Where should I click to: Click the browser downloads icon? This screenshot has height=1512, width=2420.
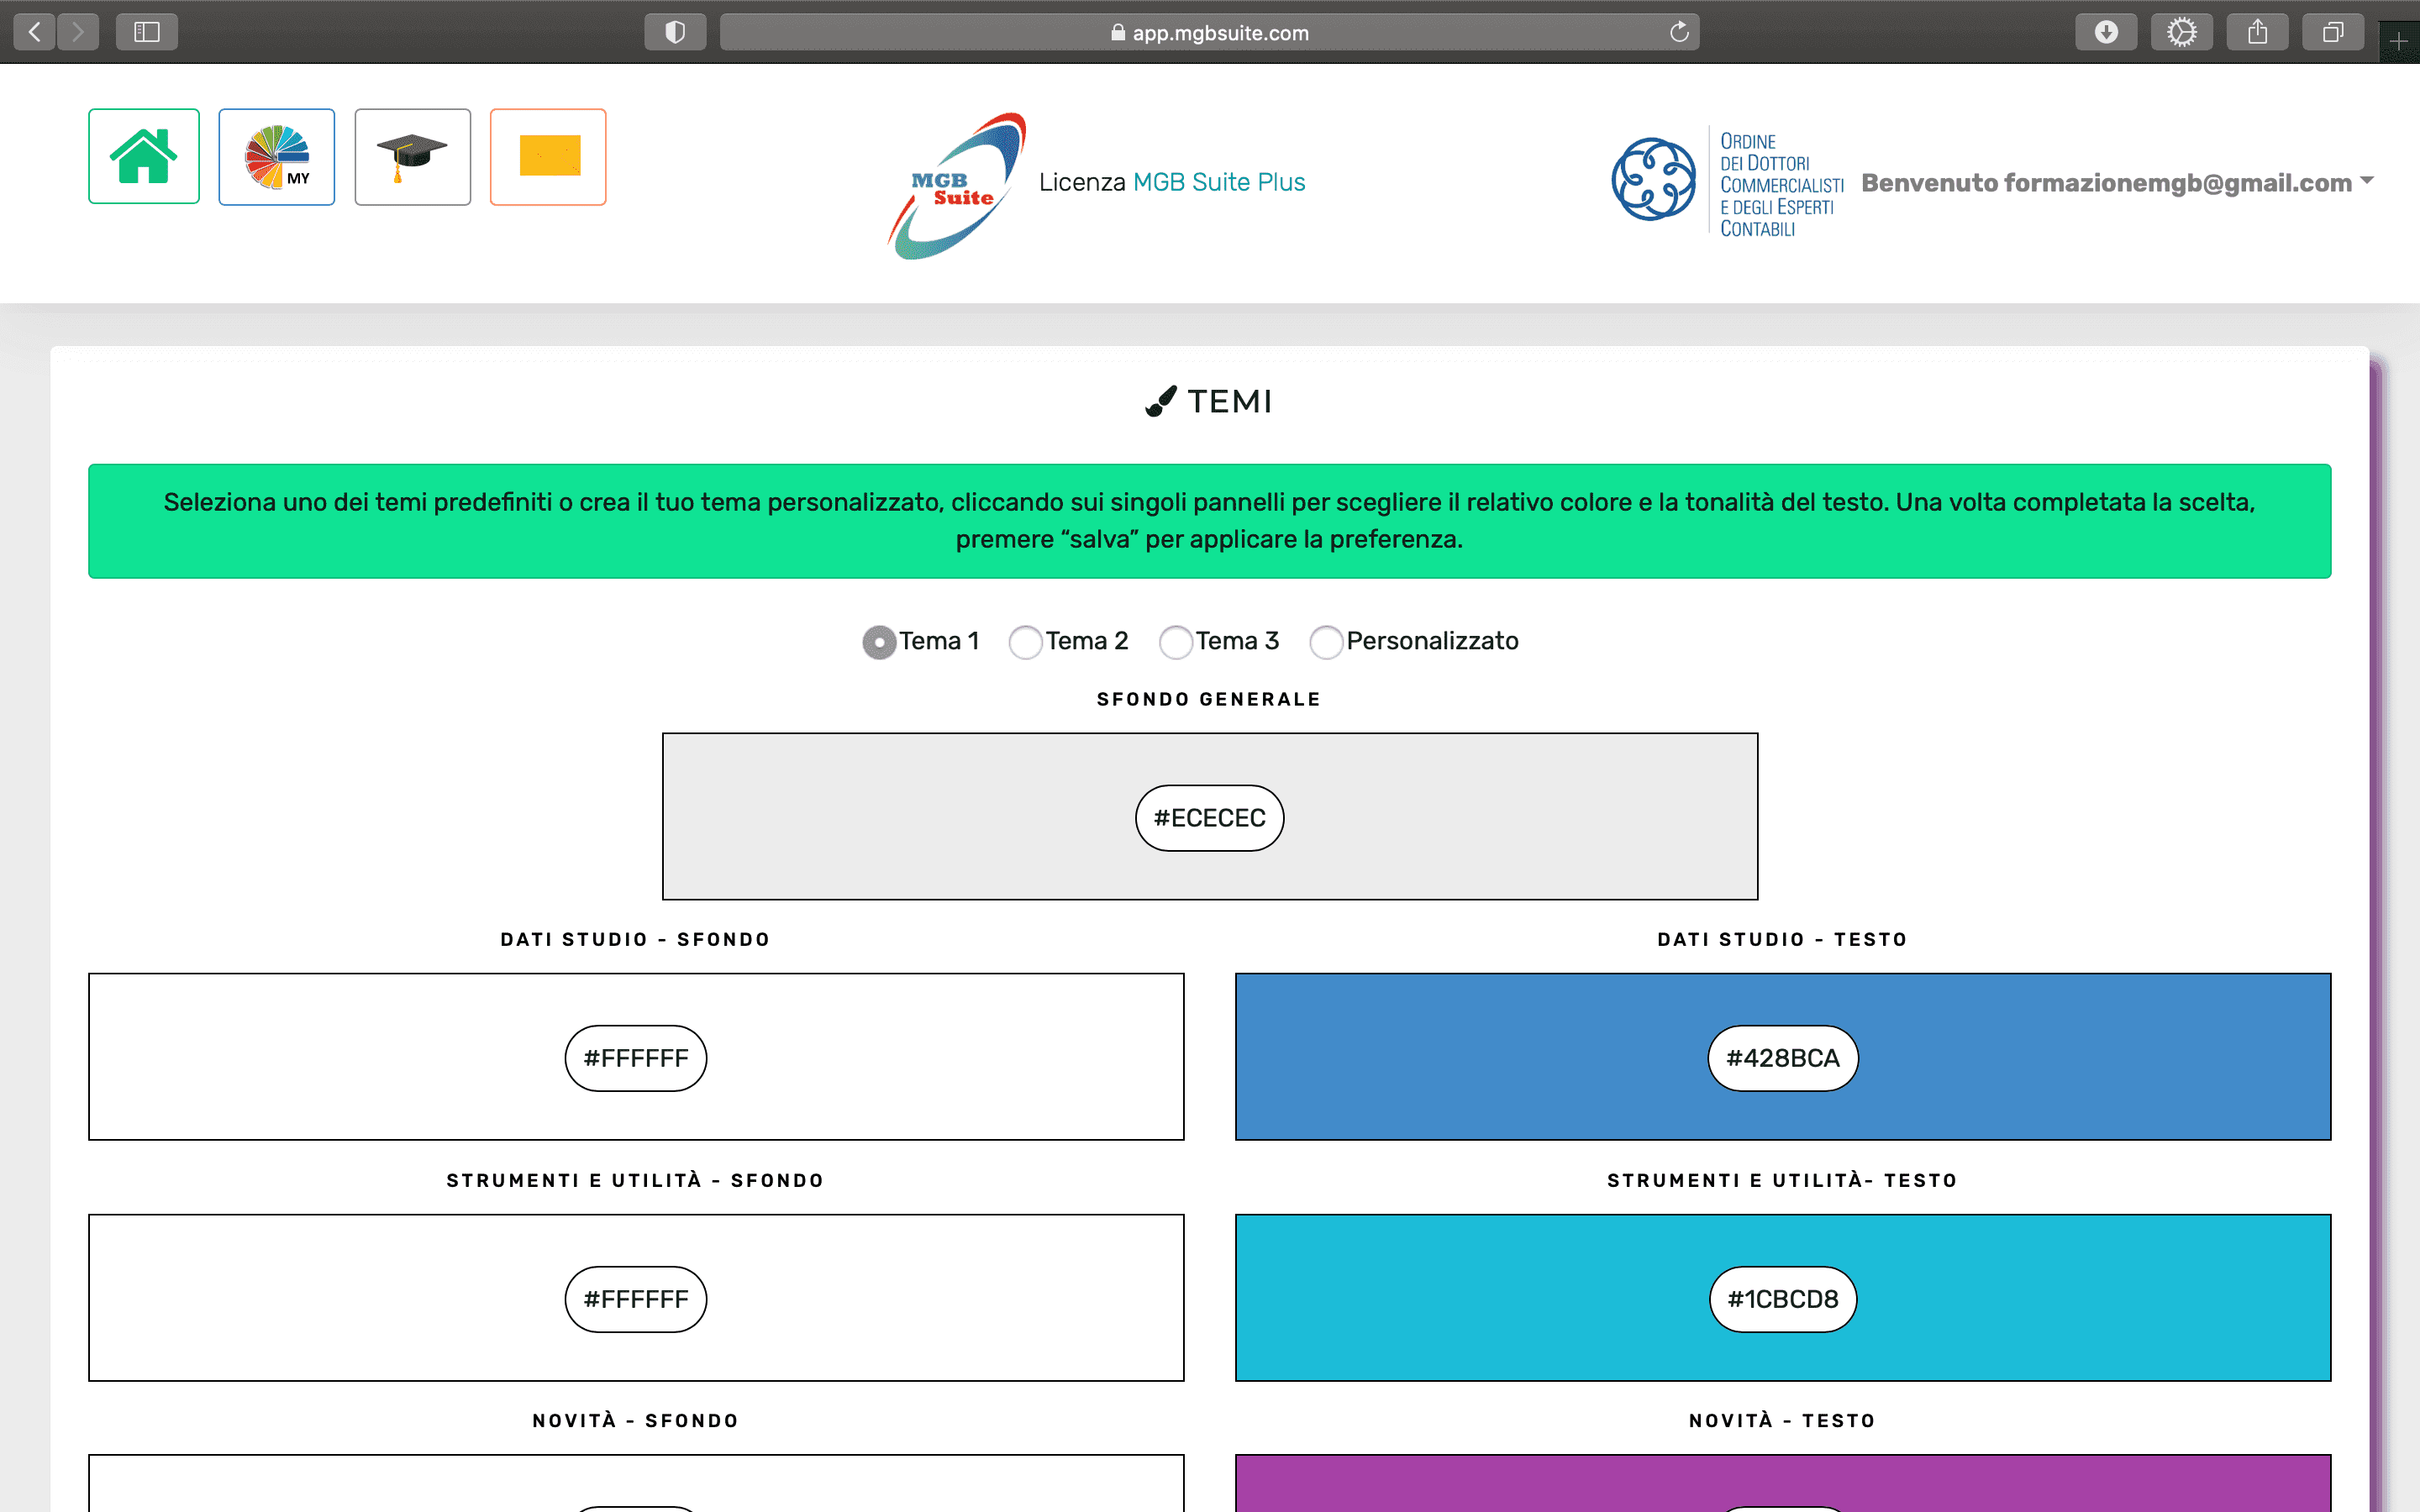point(2105,32)
